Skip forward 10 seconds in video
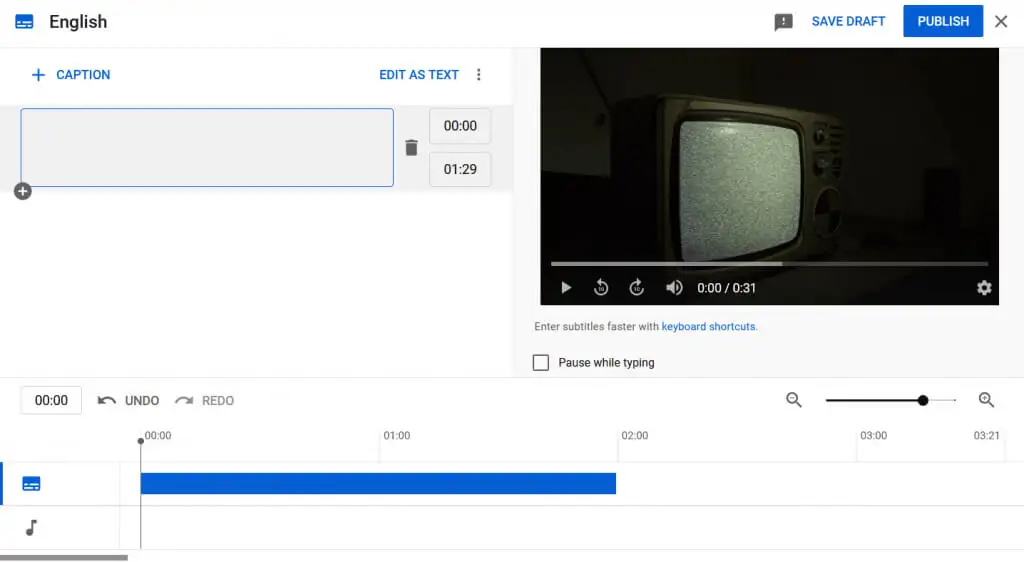Viewport: 1024px width, 562px height. tap(637, 288)
